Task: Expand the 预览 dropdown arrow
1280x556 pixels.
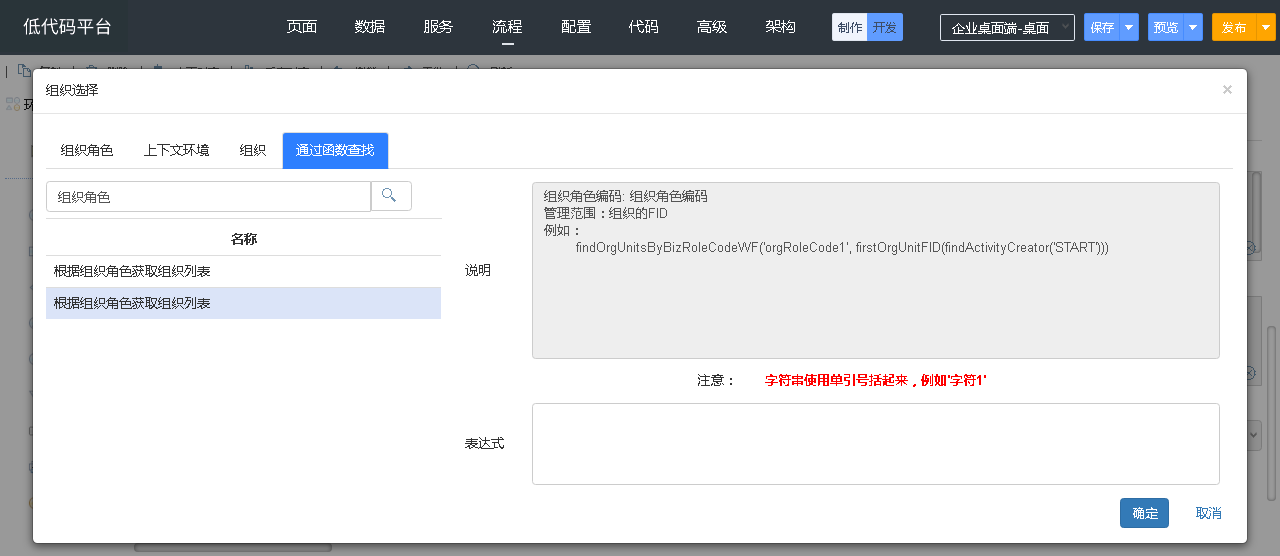Action: pos(1192,27)
